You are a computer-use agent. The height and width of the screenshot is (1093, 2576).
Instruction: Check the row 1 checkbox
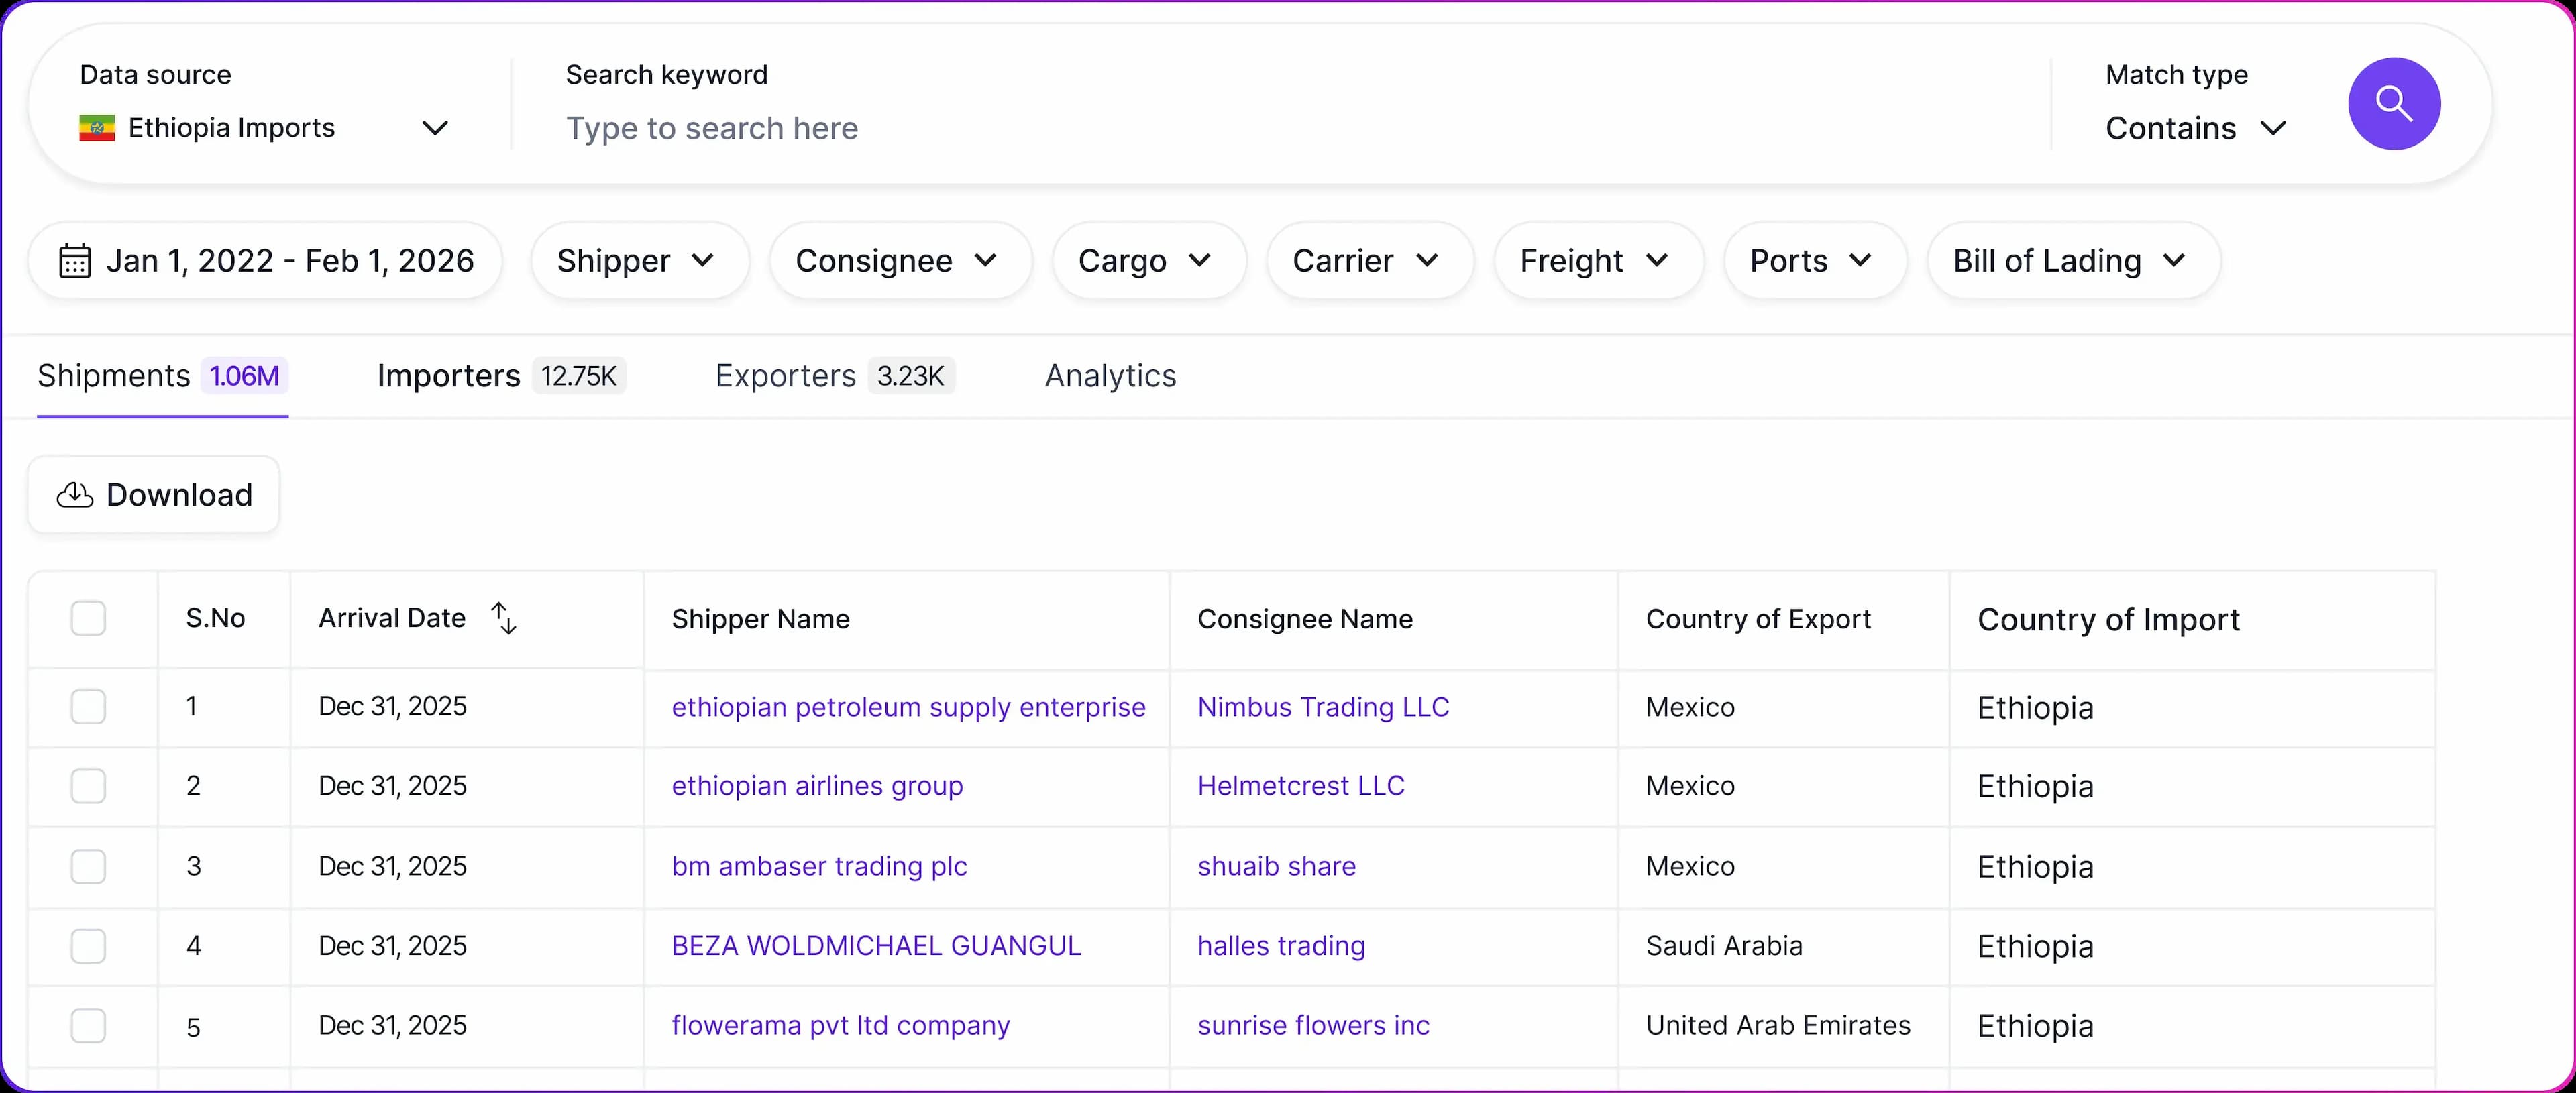88,707
